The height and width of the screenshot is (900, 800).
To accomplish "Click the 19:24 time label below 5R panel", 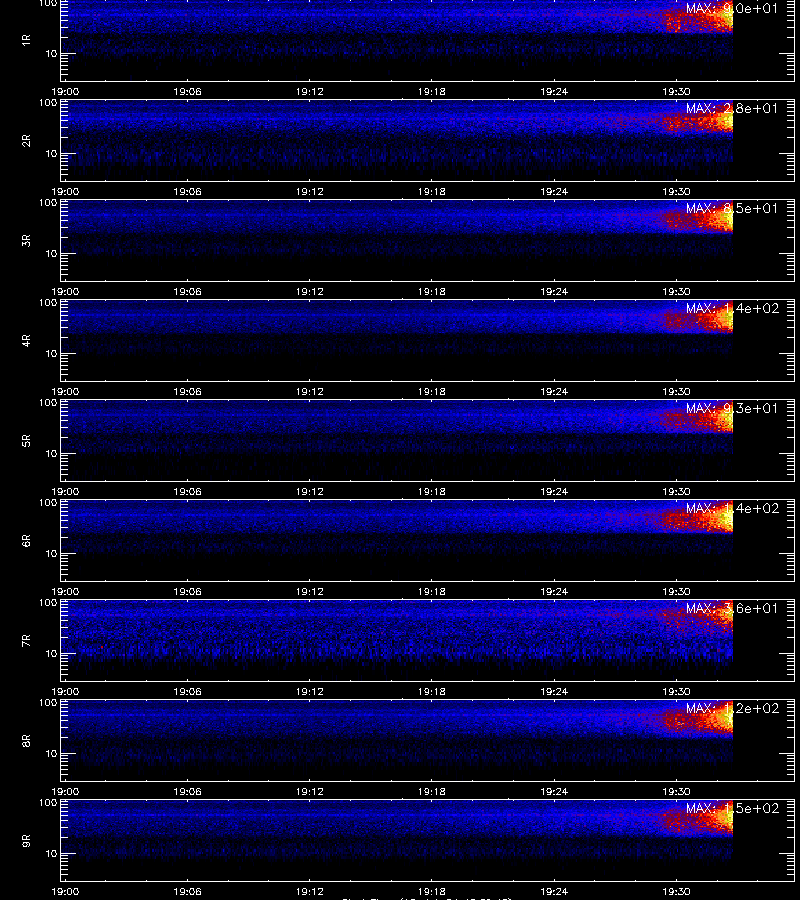I will pos(554,491).
